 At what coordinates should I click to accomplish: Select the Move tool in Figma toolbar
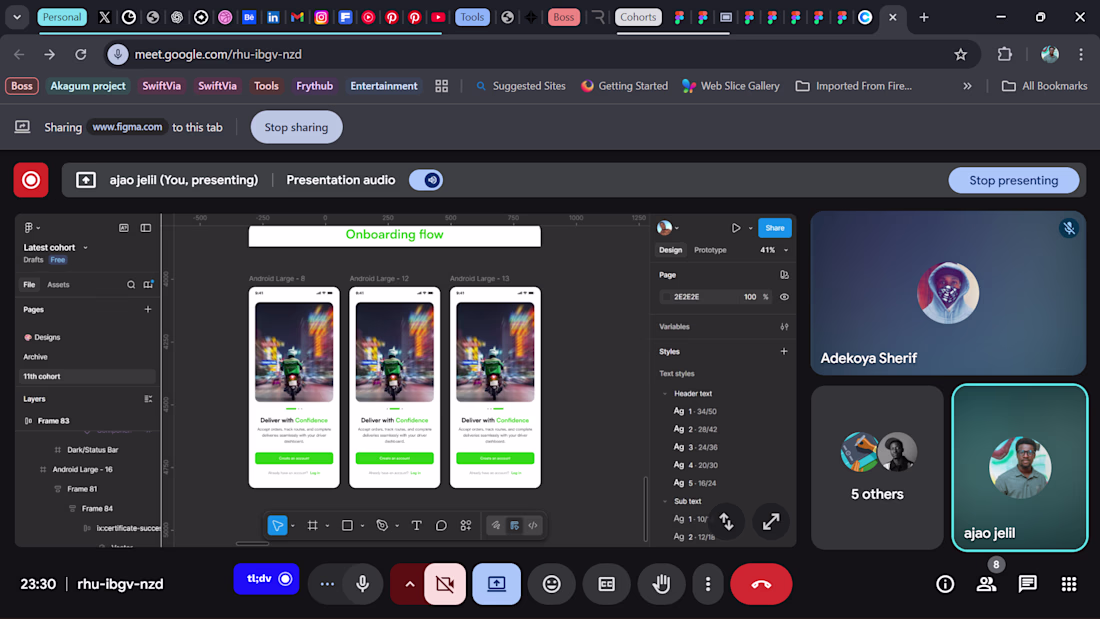tap(277, 525)
